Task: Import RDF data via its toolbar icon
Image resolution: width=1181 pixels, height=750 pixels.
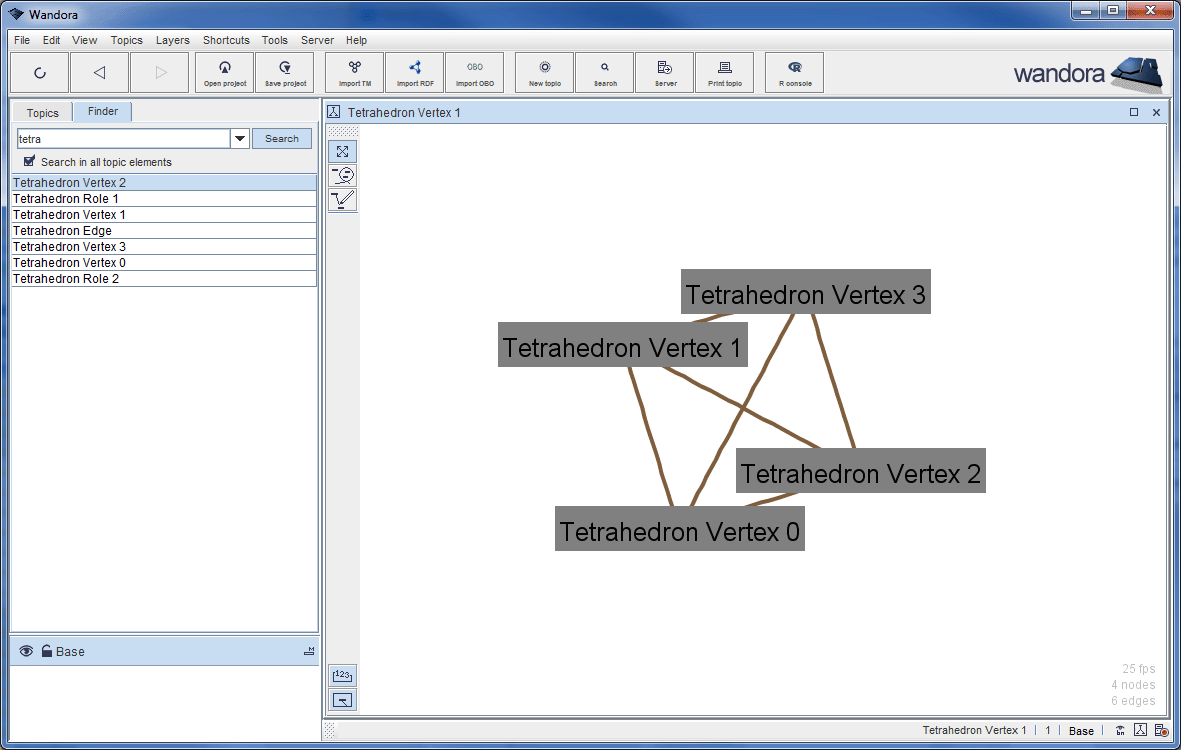Action: [x=414, y=72]
